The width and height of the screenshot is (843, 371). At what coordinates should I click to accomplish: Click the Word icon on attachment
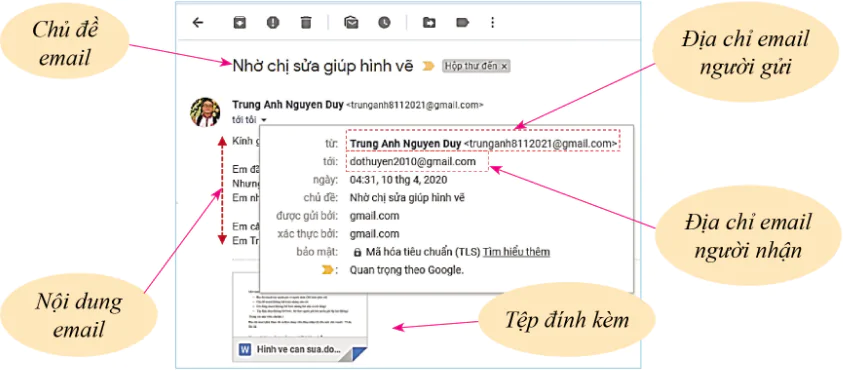tap(245, 350)
